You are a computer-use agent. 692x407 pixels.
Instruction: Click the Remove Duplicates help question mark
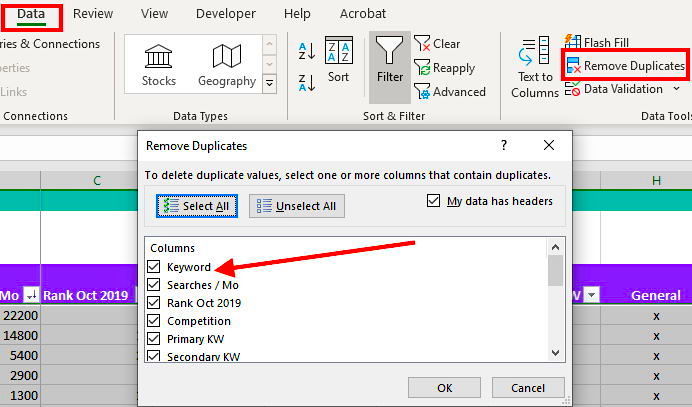click(x=504, y=146)
